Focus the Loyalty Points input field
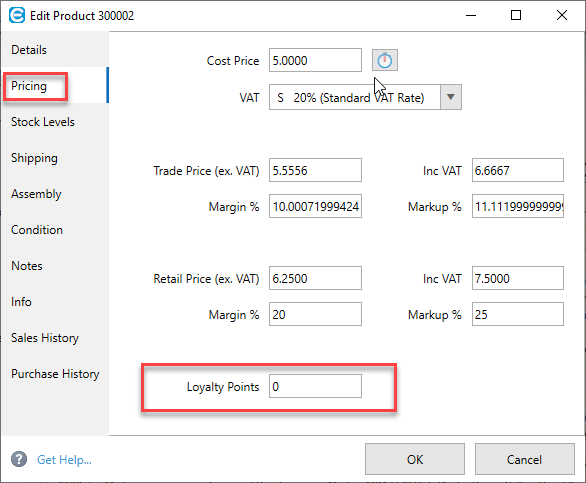The width and height of the screenshot is (586, 483). (x=315, y=386)
